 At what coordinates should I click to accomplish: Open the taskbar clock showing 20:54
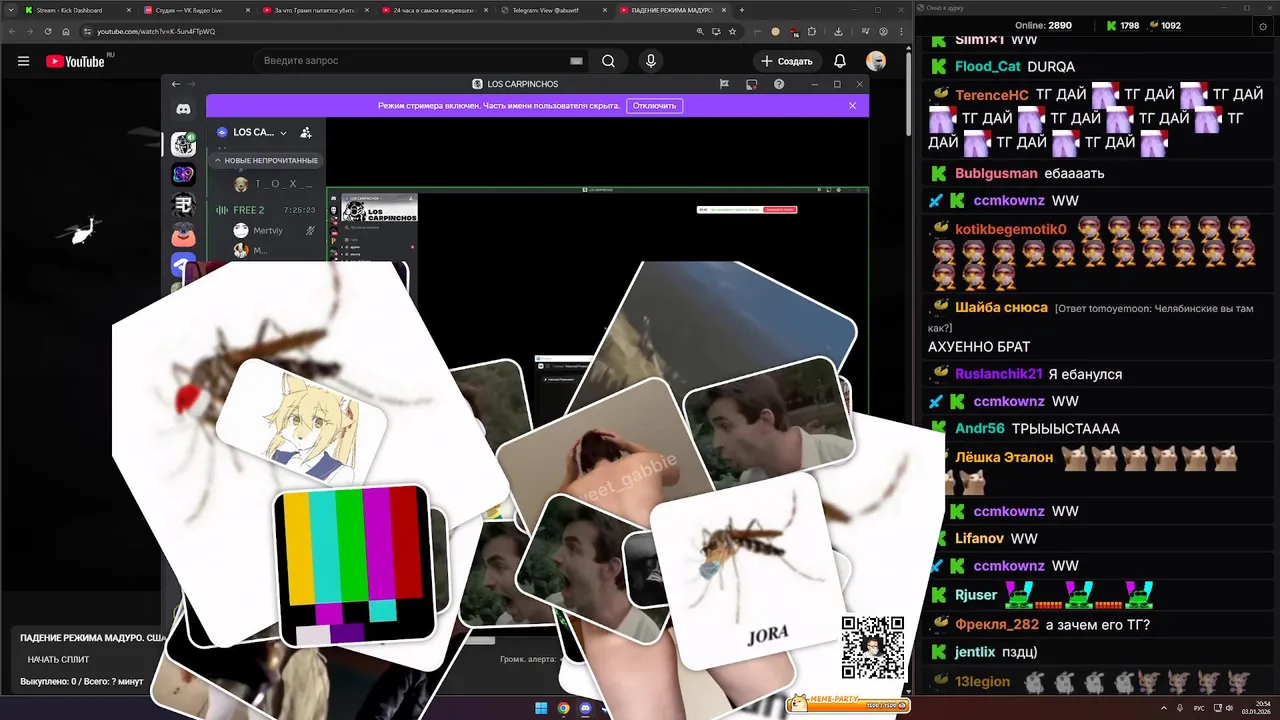pos(1255,708)
